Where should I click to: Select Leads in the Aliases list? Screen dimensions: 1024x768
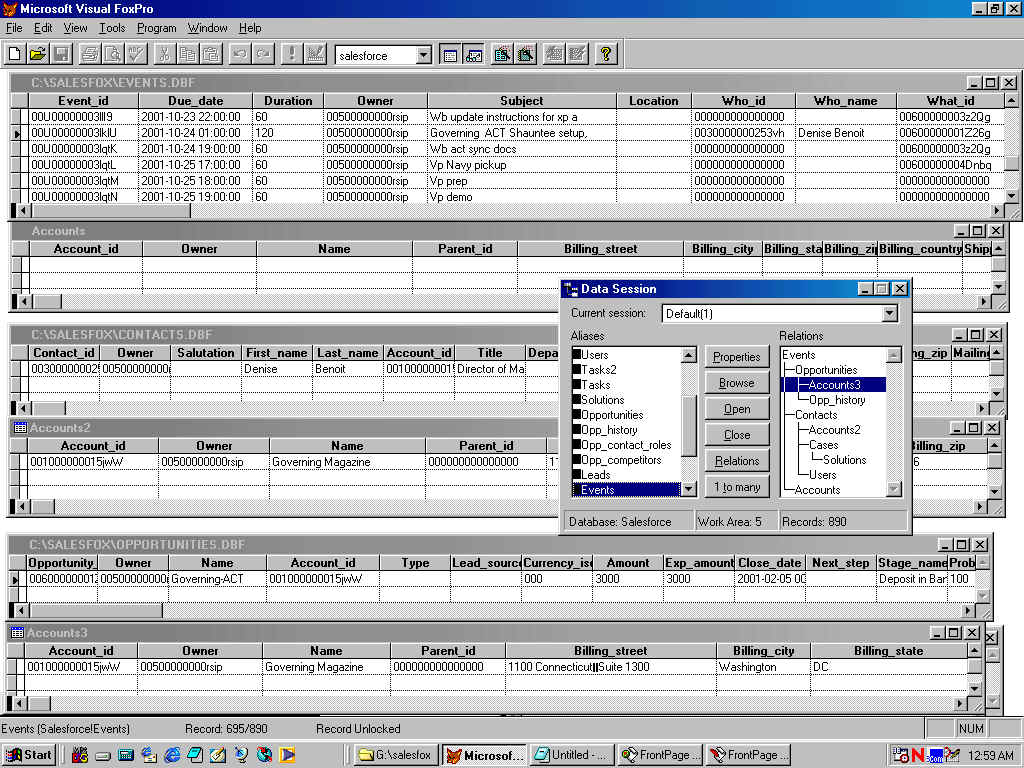(x=596, y=475)
